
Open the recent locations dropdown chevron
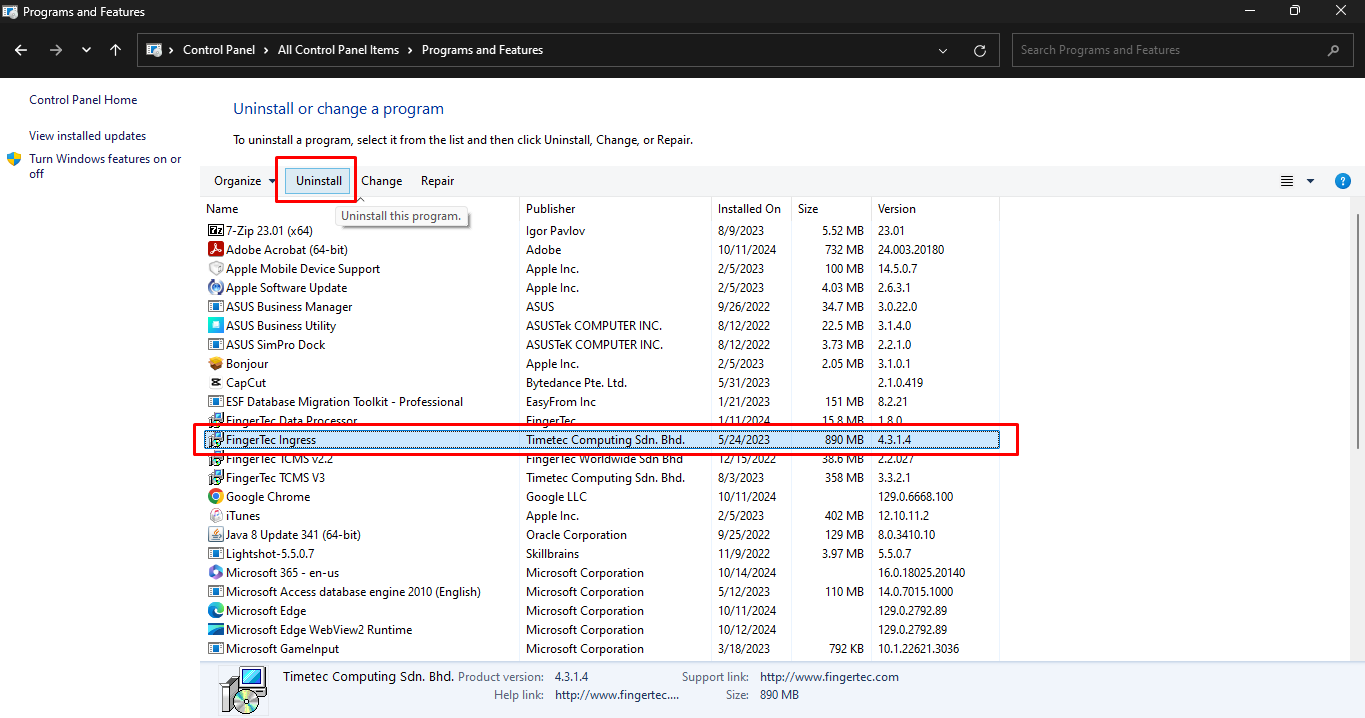tap(87, 50)
